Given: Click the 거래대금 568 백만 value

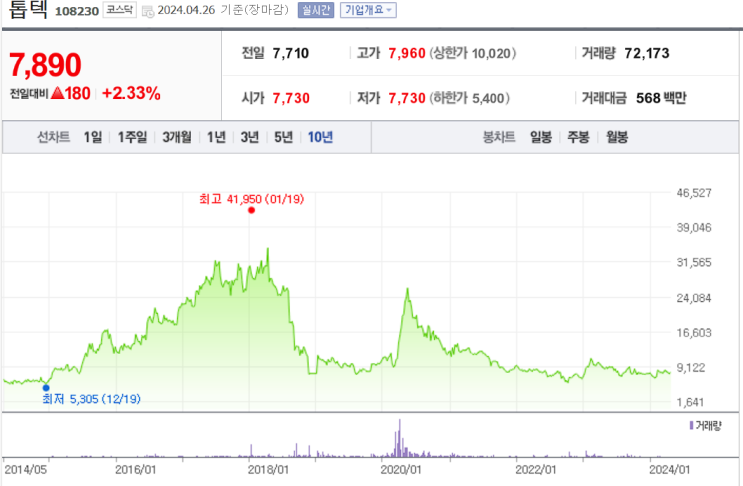Looking at the screenshot, I should tap(661, 98).
